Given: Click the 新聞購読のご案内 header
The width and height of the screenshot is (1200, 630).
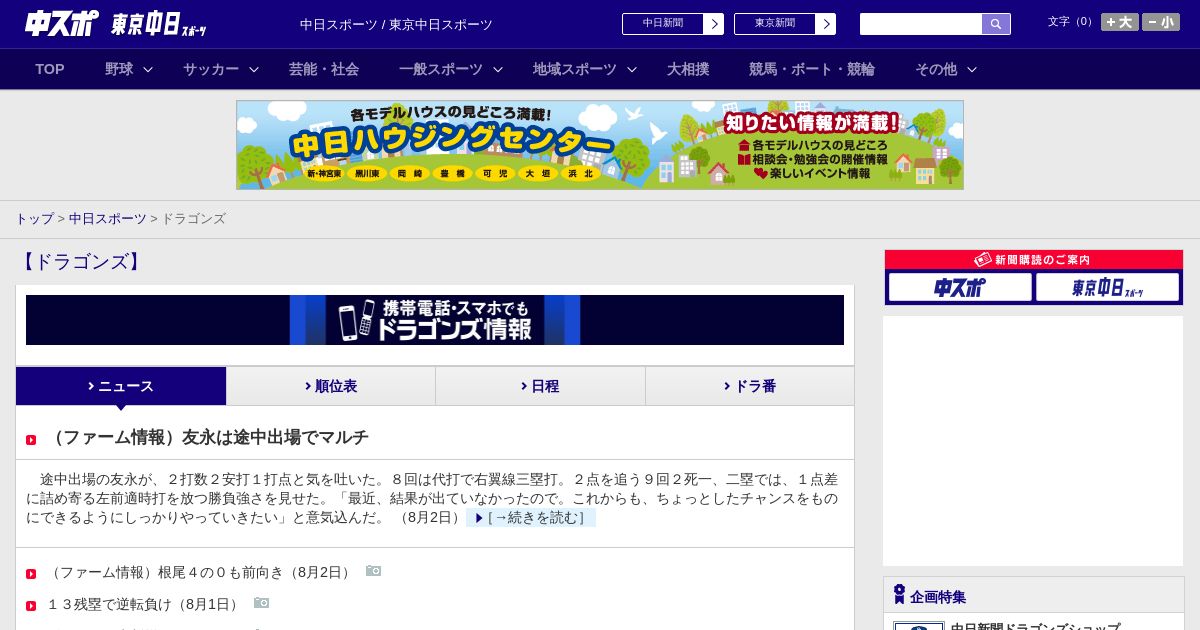Looking at the screenshot, I should coord(1034,260).
